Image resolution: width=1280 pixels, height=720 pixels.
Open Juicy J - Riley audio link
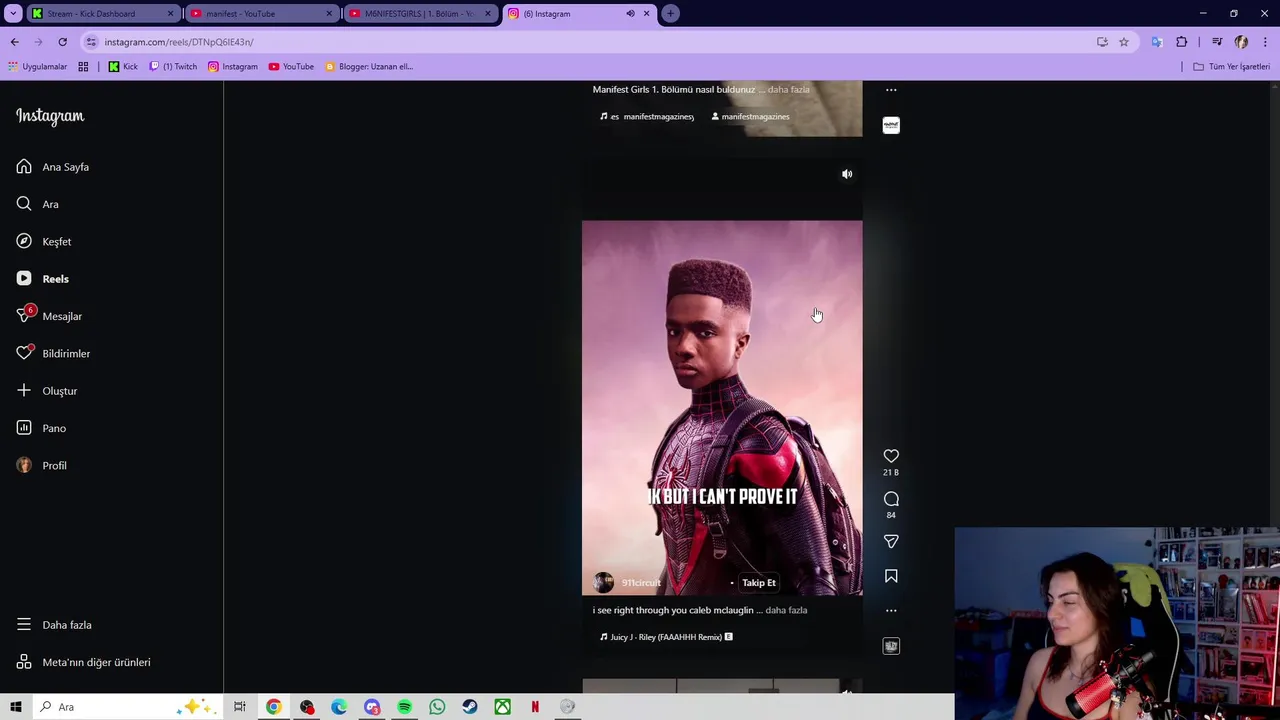666,637
